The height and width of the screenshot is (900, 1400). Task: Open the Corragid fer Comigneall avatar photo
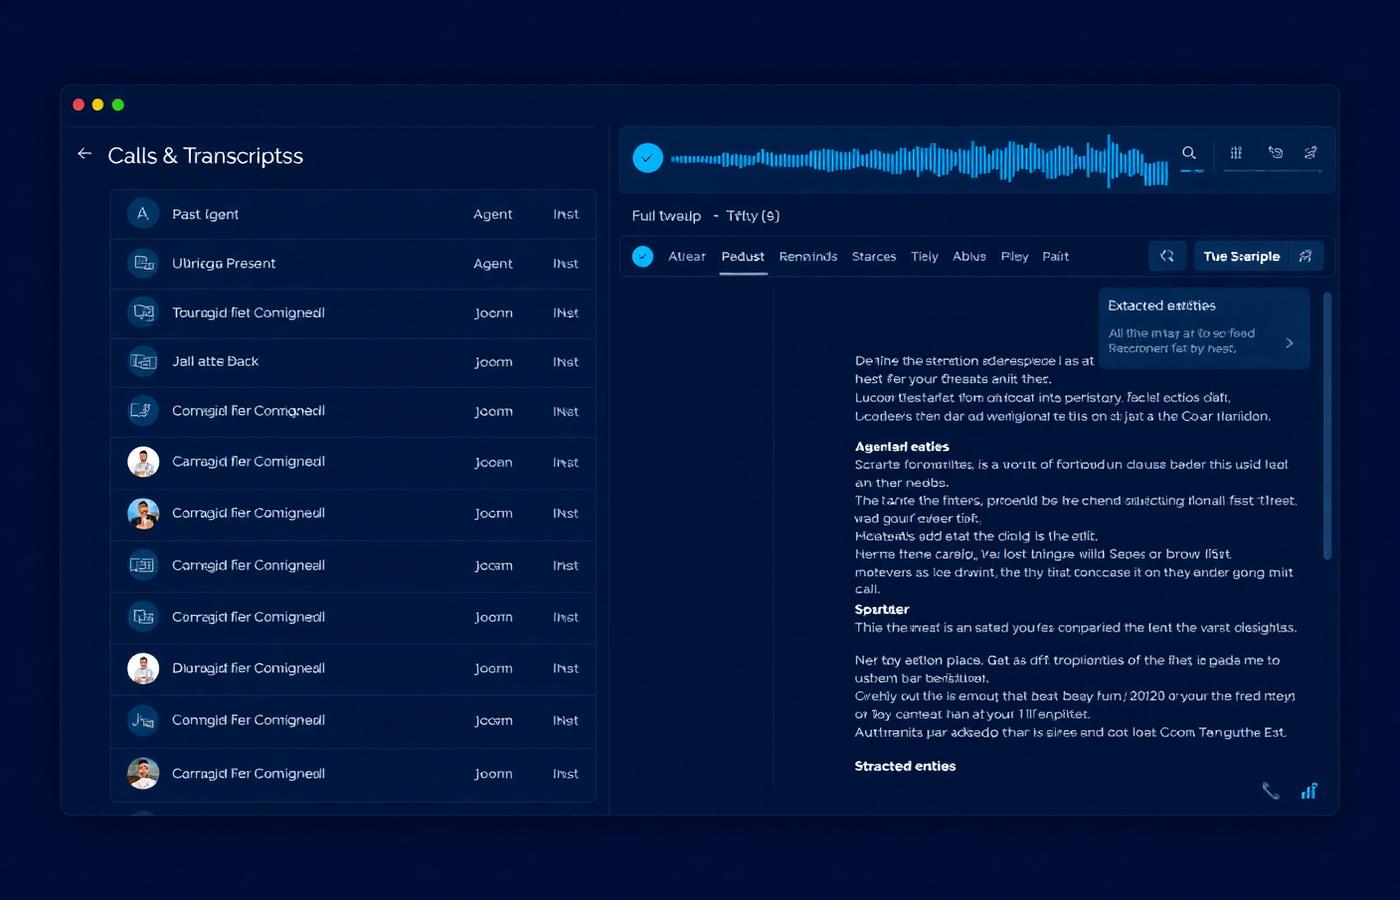coord(143,513)
